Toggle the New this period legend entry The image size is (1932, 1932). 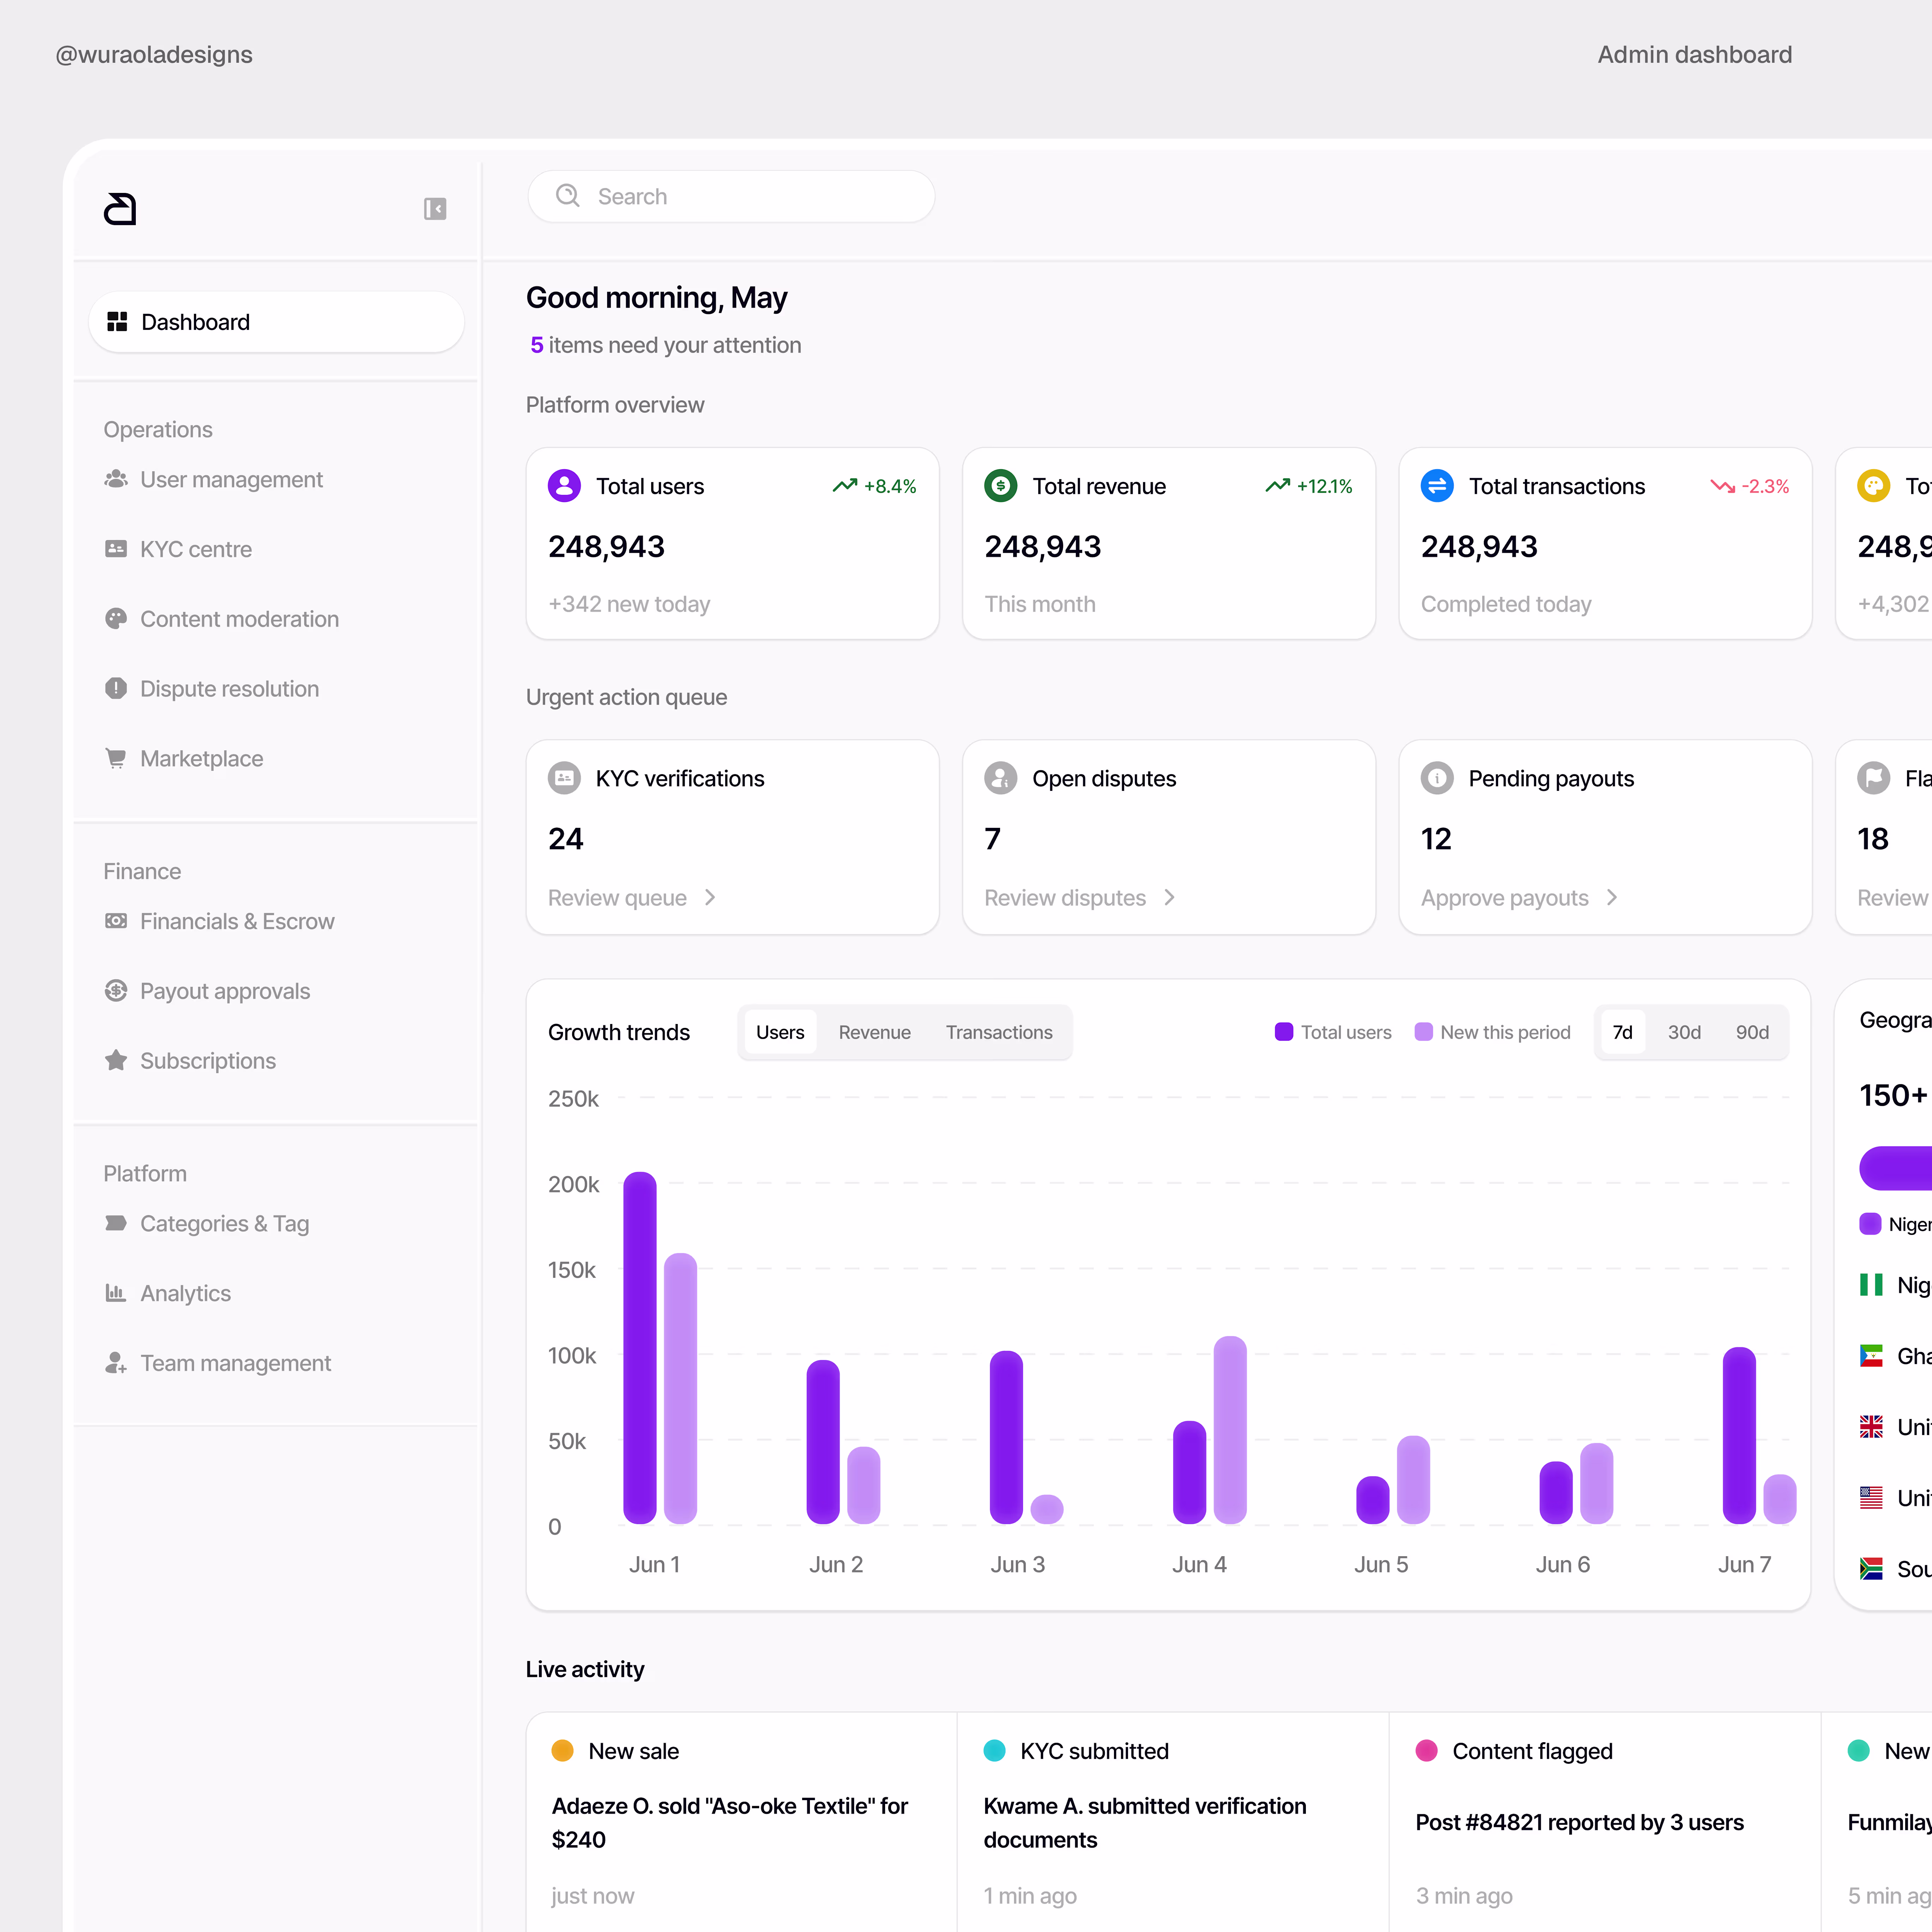click(1492, 1032)
